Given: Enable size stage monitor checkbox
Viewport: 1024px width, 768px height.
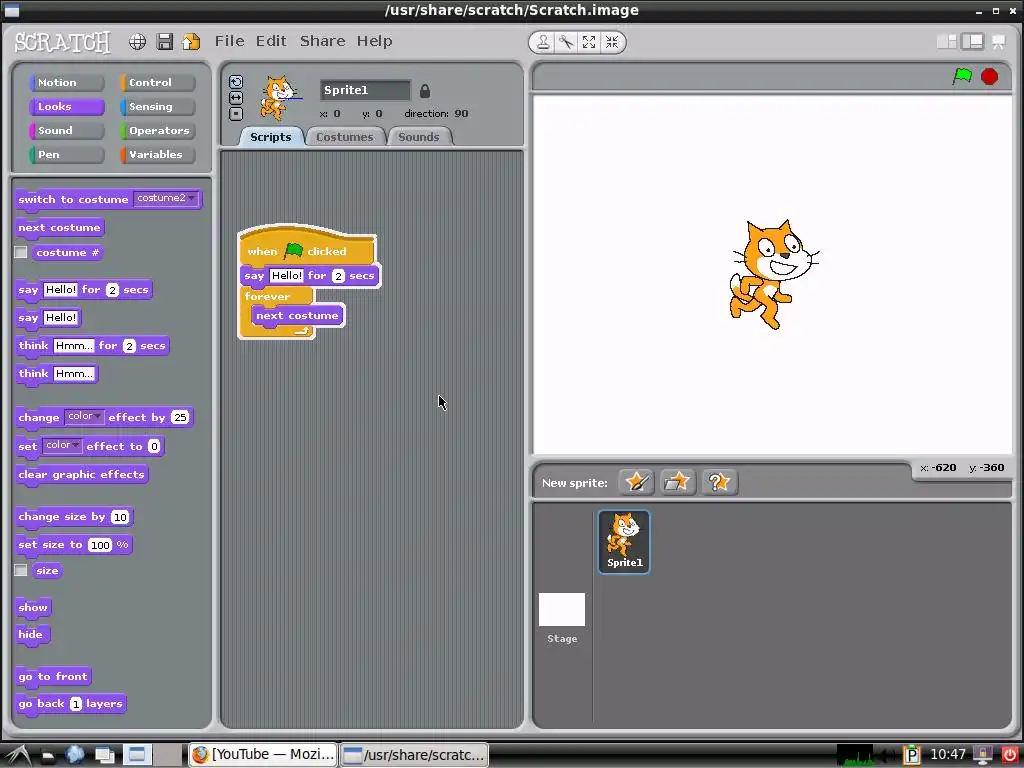Looking at the screenshot, I should tap(21, 570).
